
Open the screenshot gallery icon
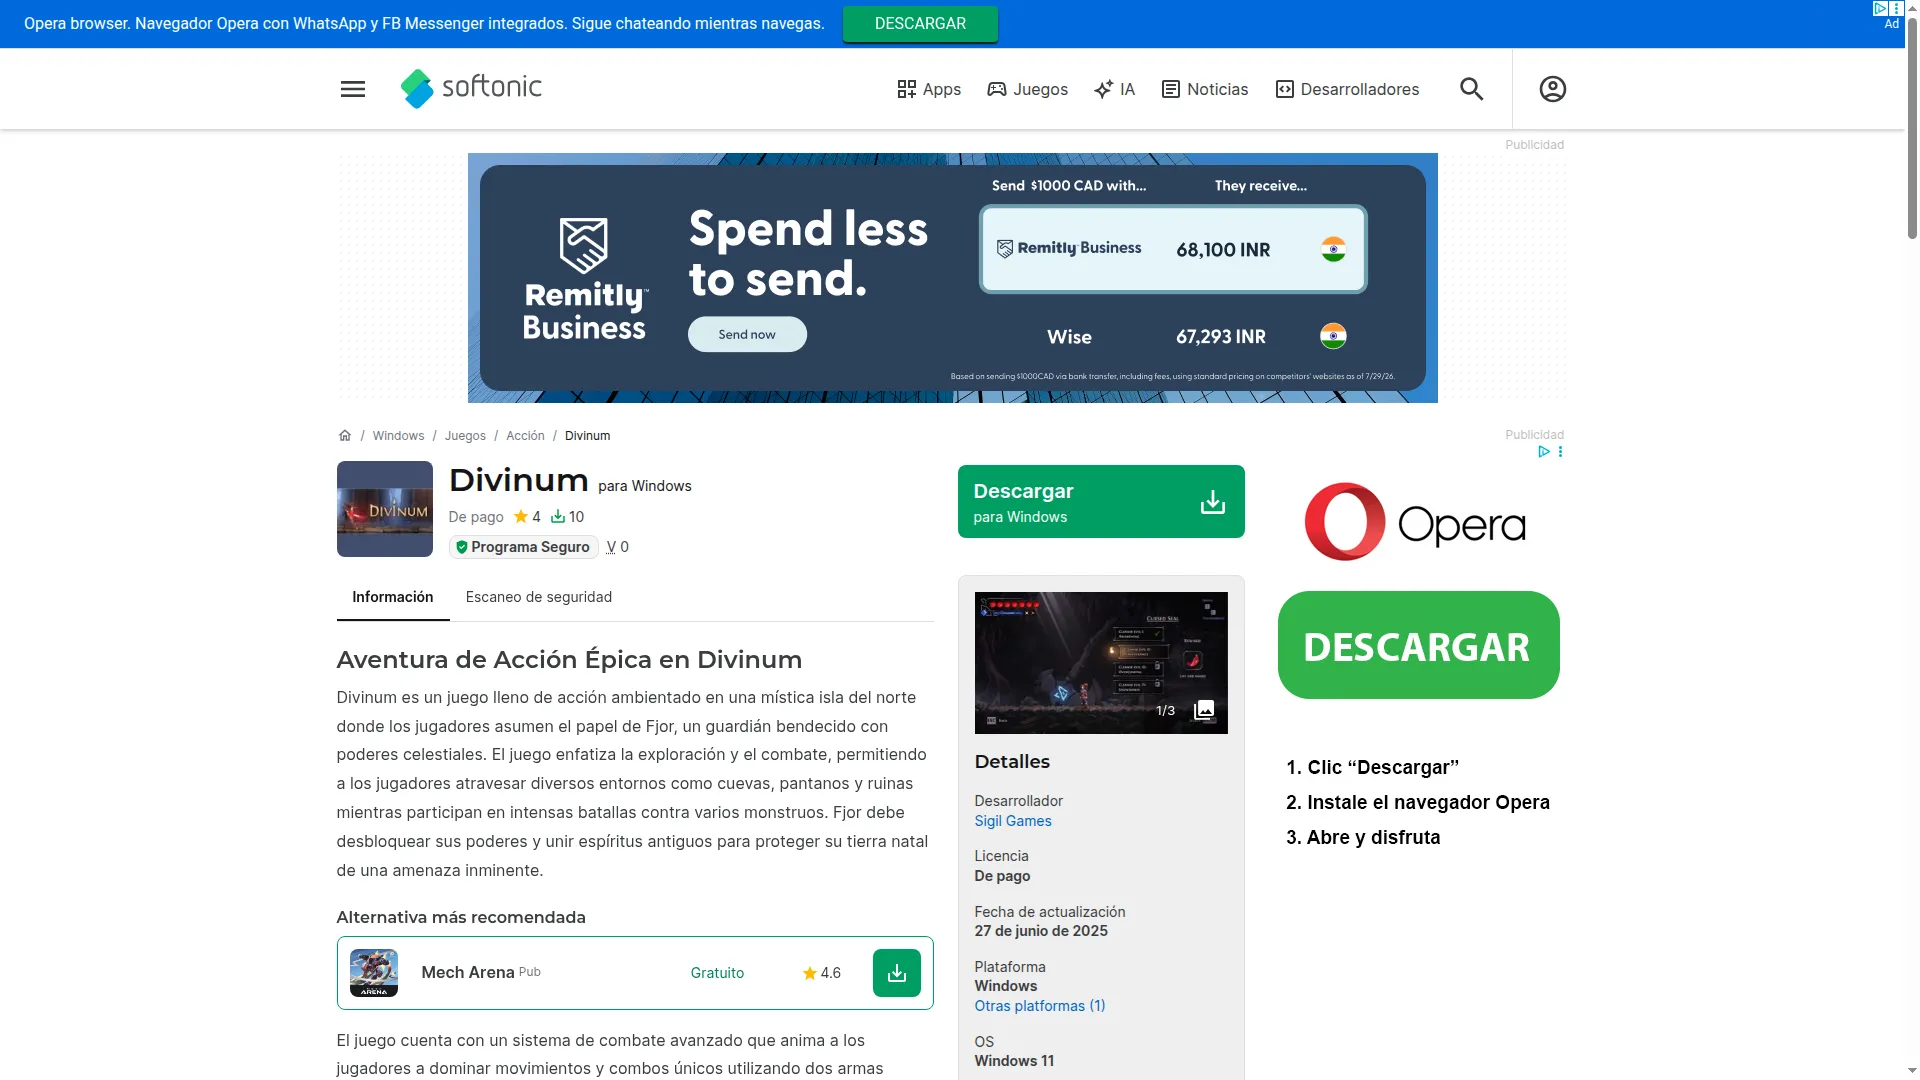coord(1204,710)
